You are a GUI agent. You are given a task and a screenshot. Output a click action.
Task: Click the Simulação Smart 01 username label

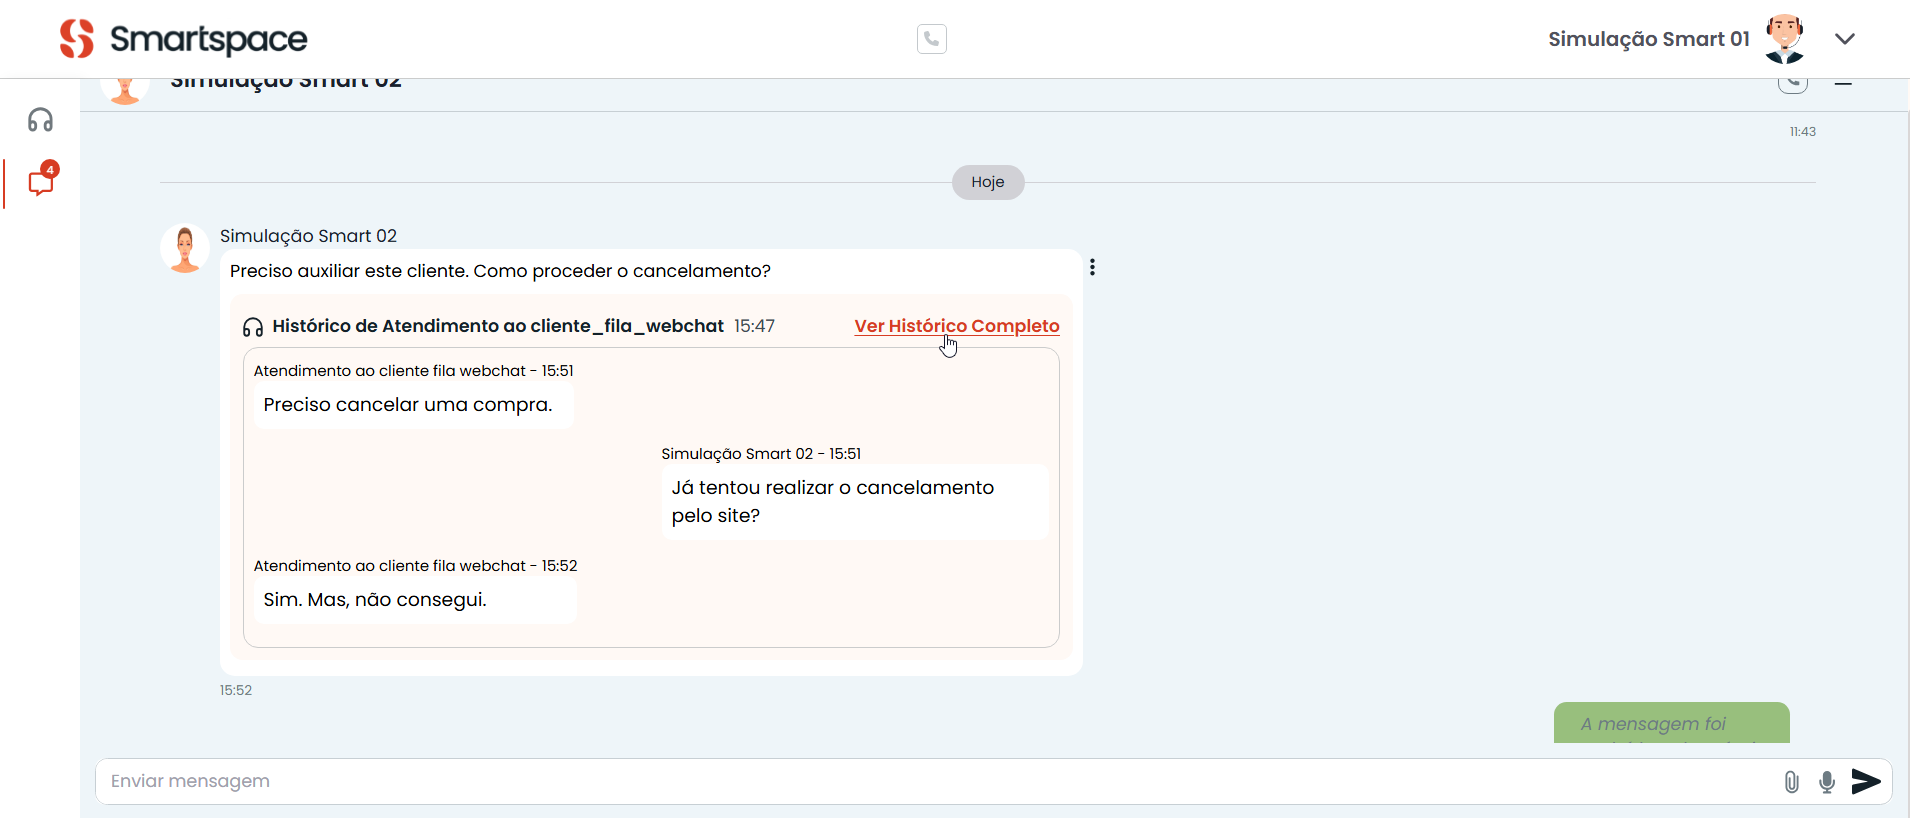[x=1648, y=39]
